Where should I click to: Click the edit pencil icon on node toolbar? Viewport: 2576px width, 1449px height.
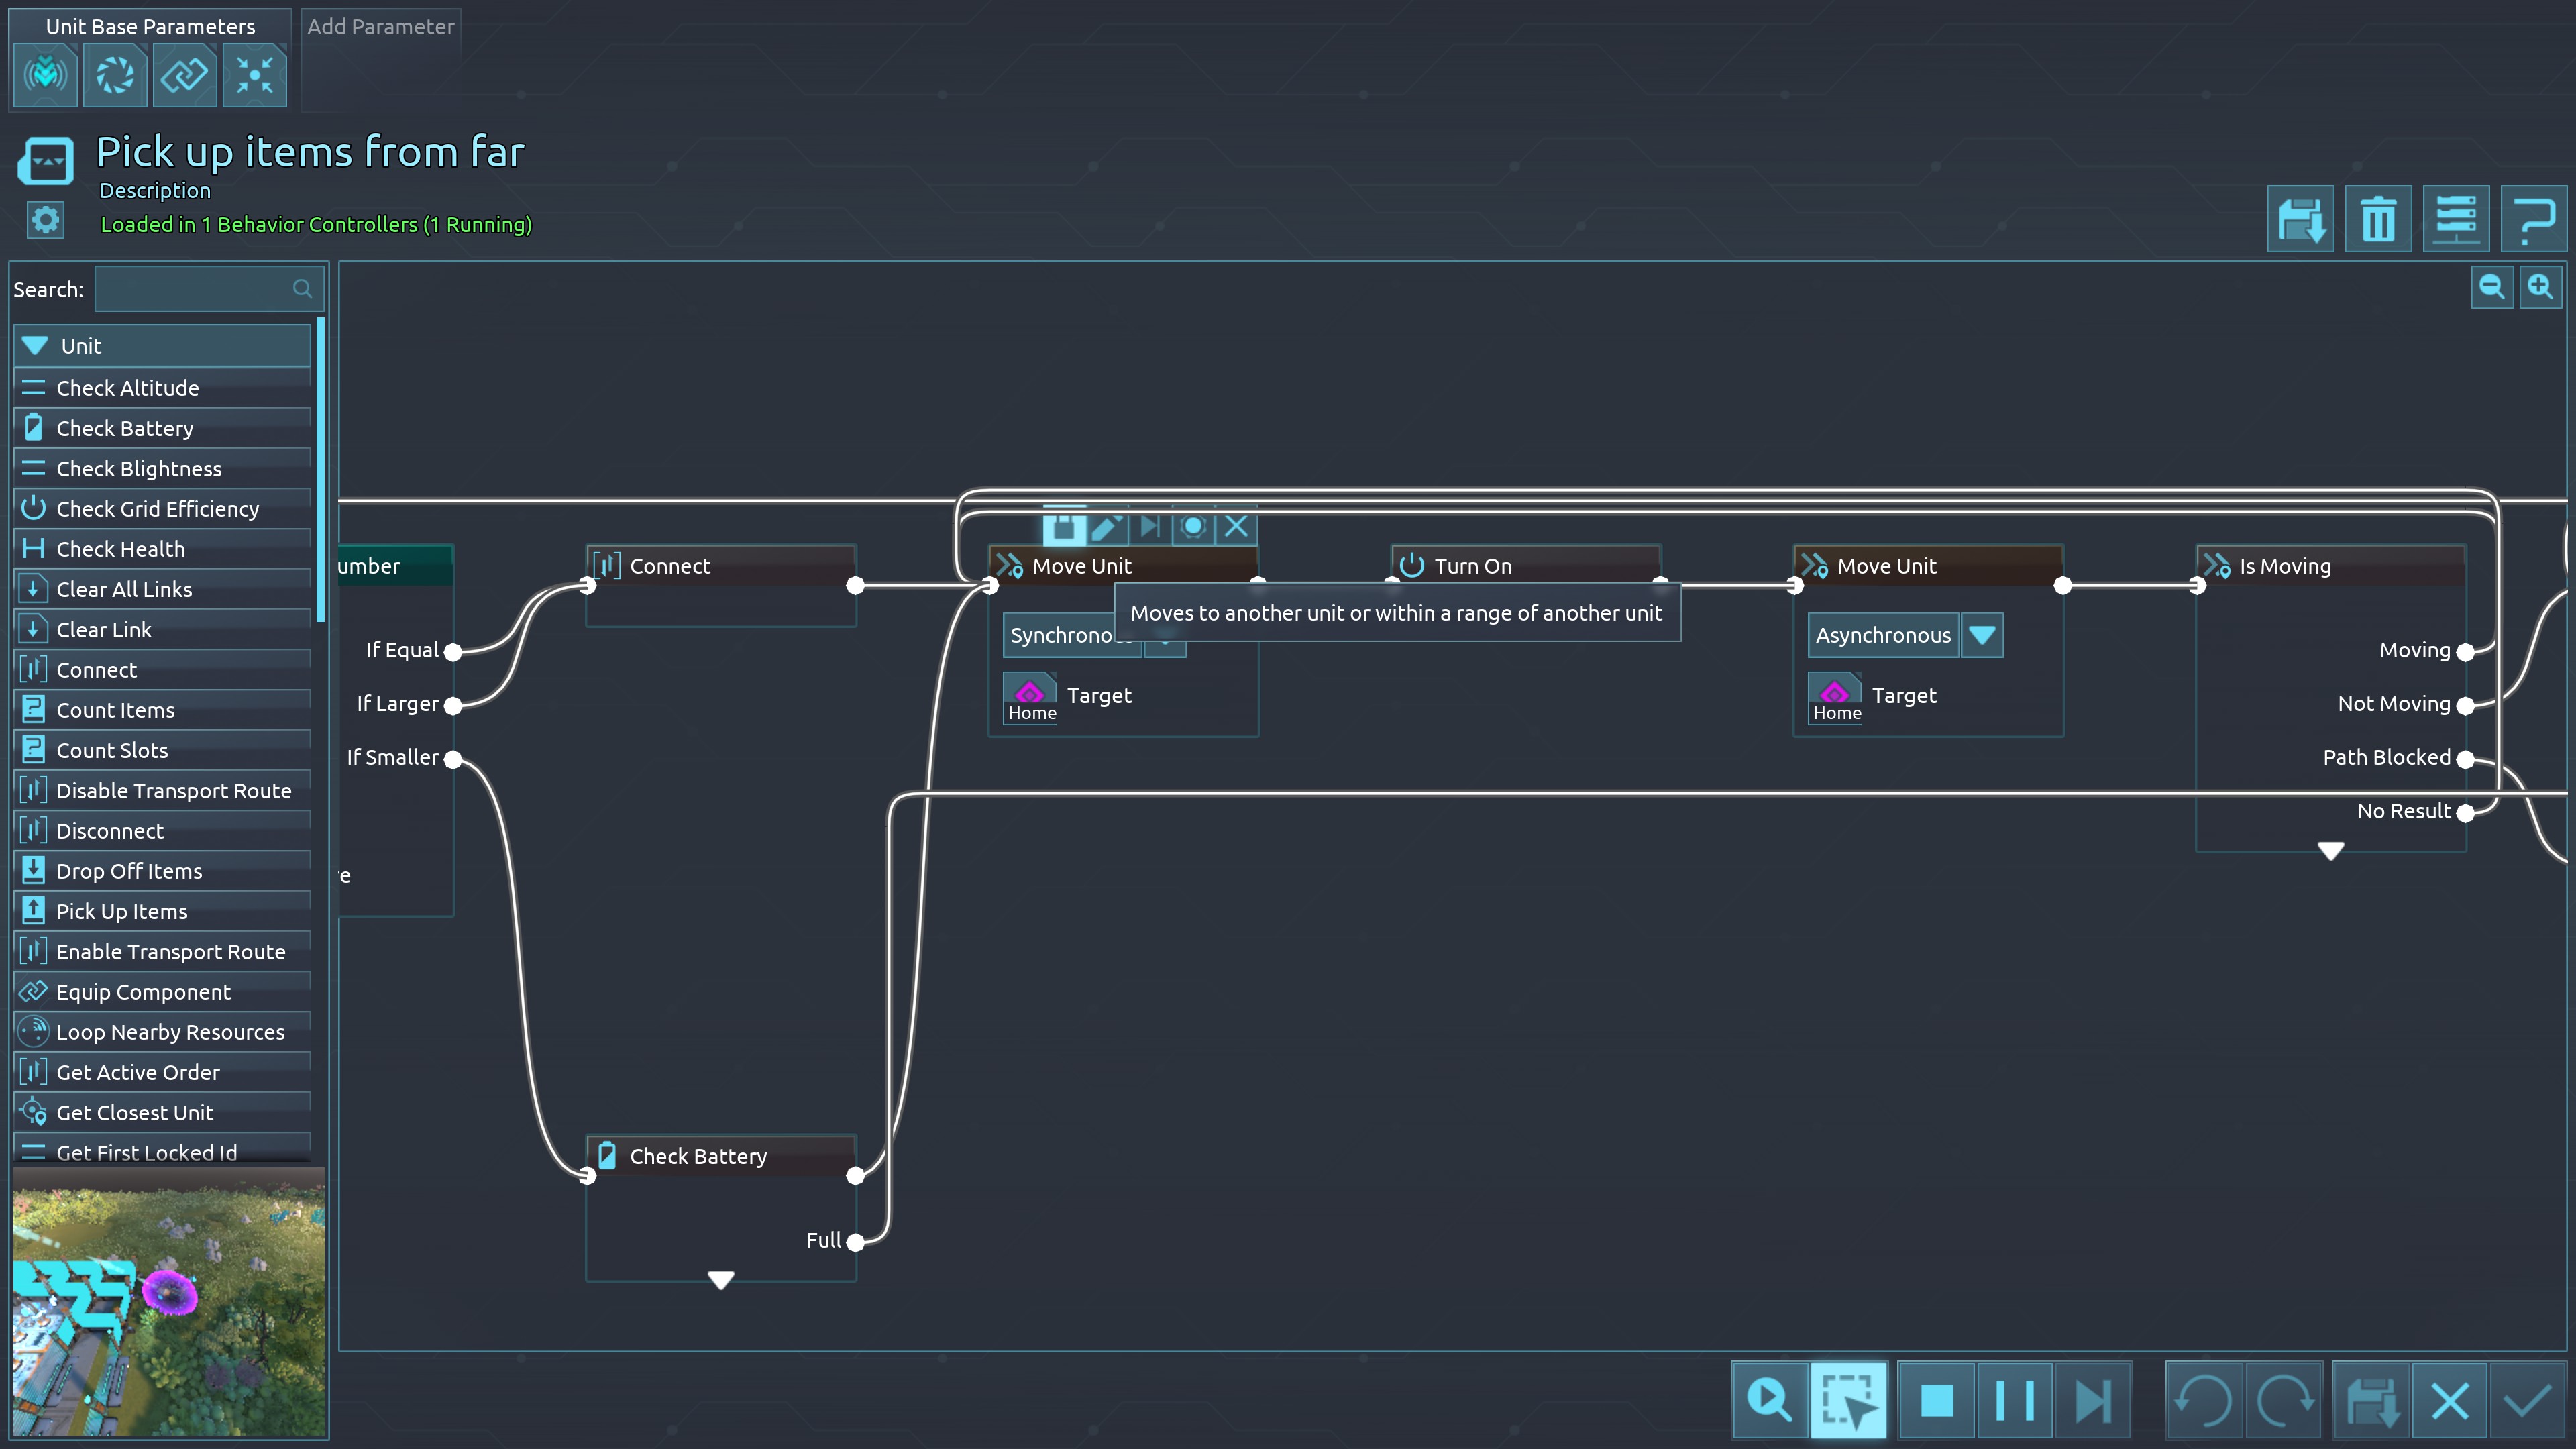pos(1106,526)
